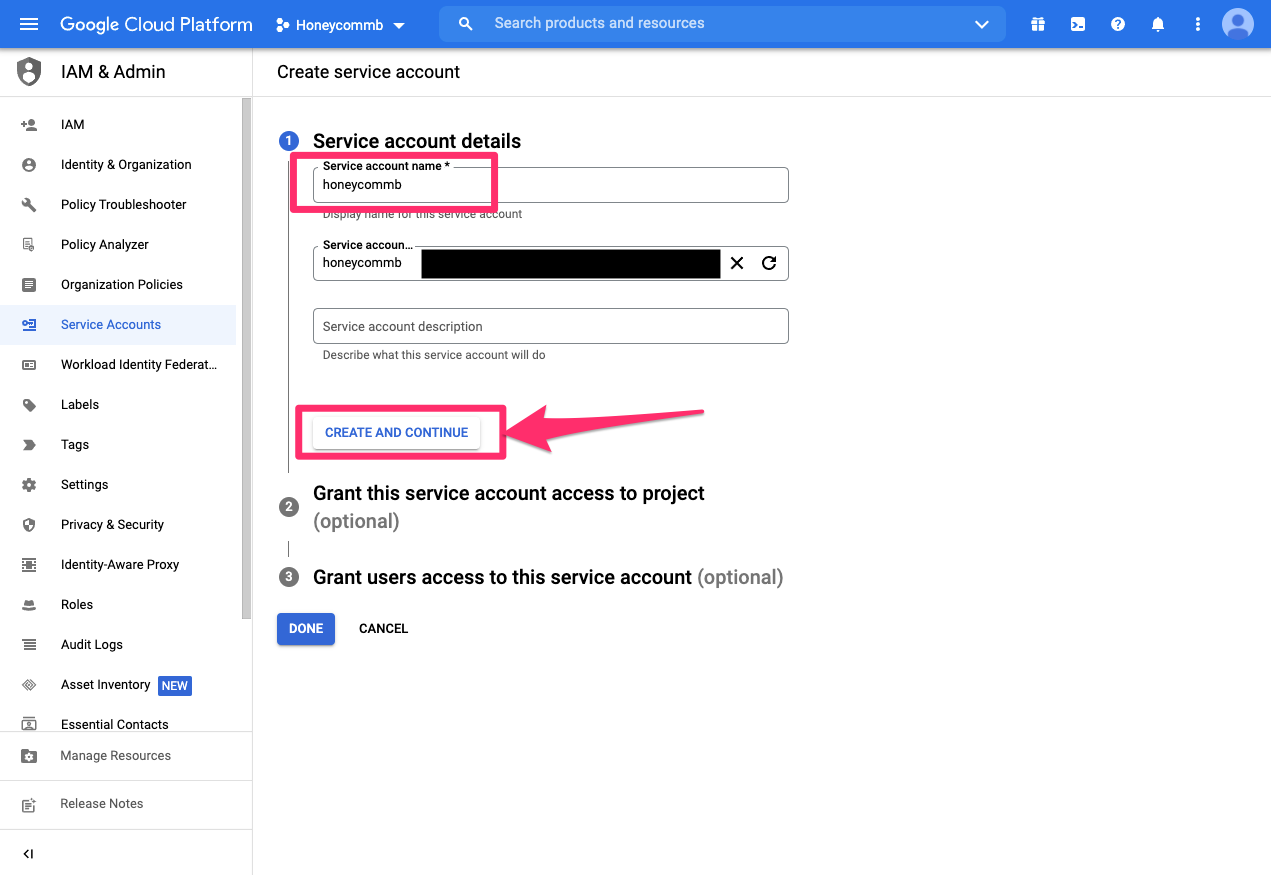Click the Identity-Aware Proxy icon
The height and width of the screenshot is (875, 1271).
point(29,565)
